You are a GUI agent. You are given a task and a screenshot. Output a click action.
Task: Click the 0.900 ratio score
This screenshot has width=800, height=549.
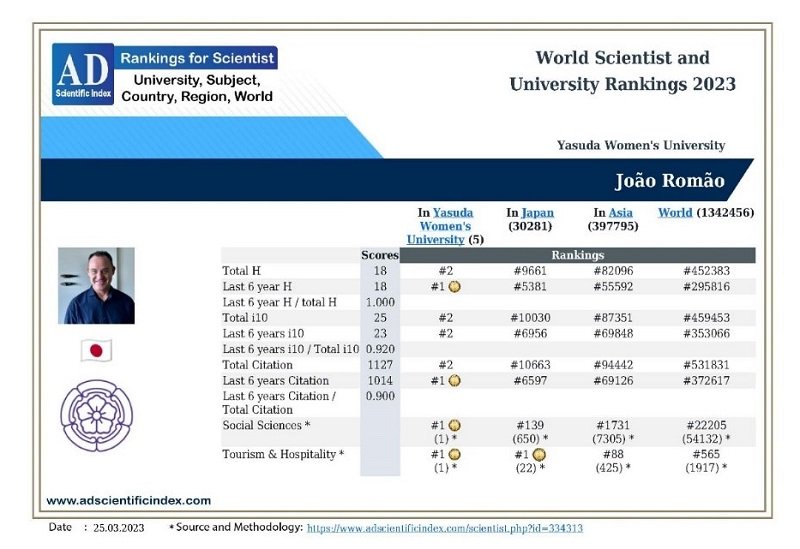[x=380, y=396]
